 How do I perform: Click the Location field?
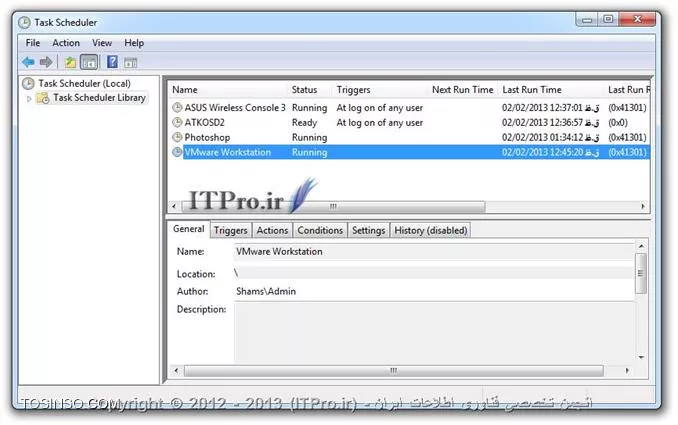click(x=434, y=273)
